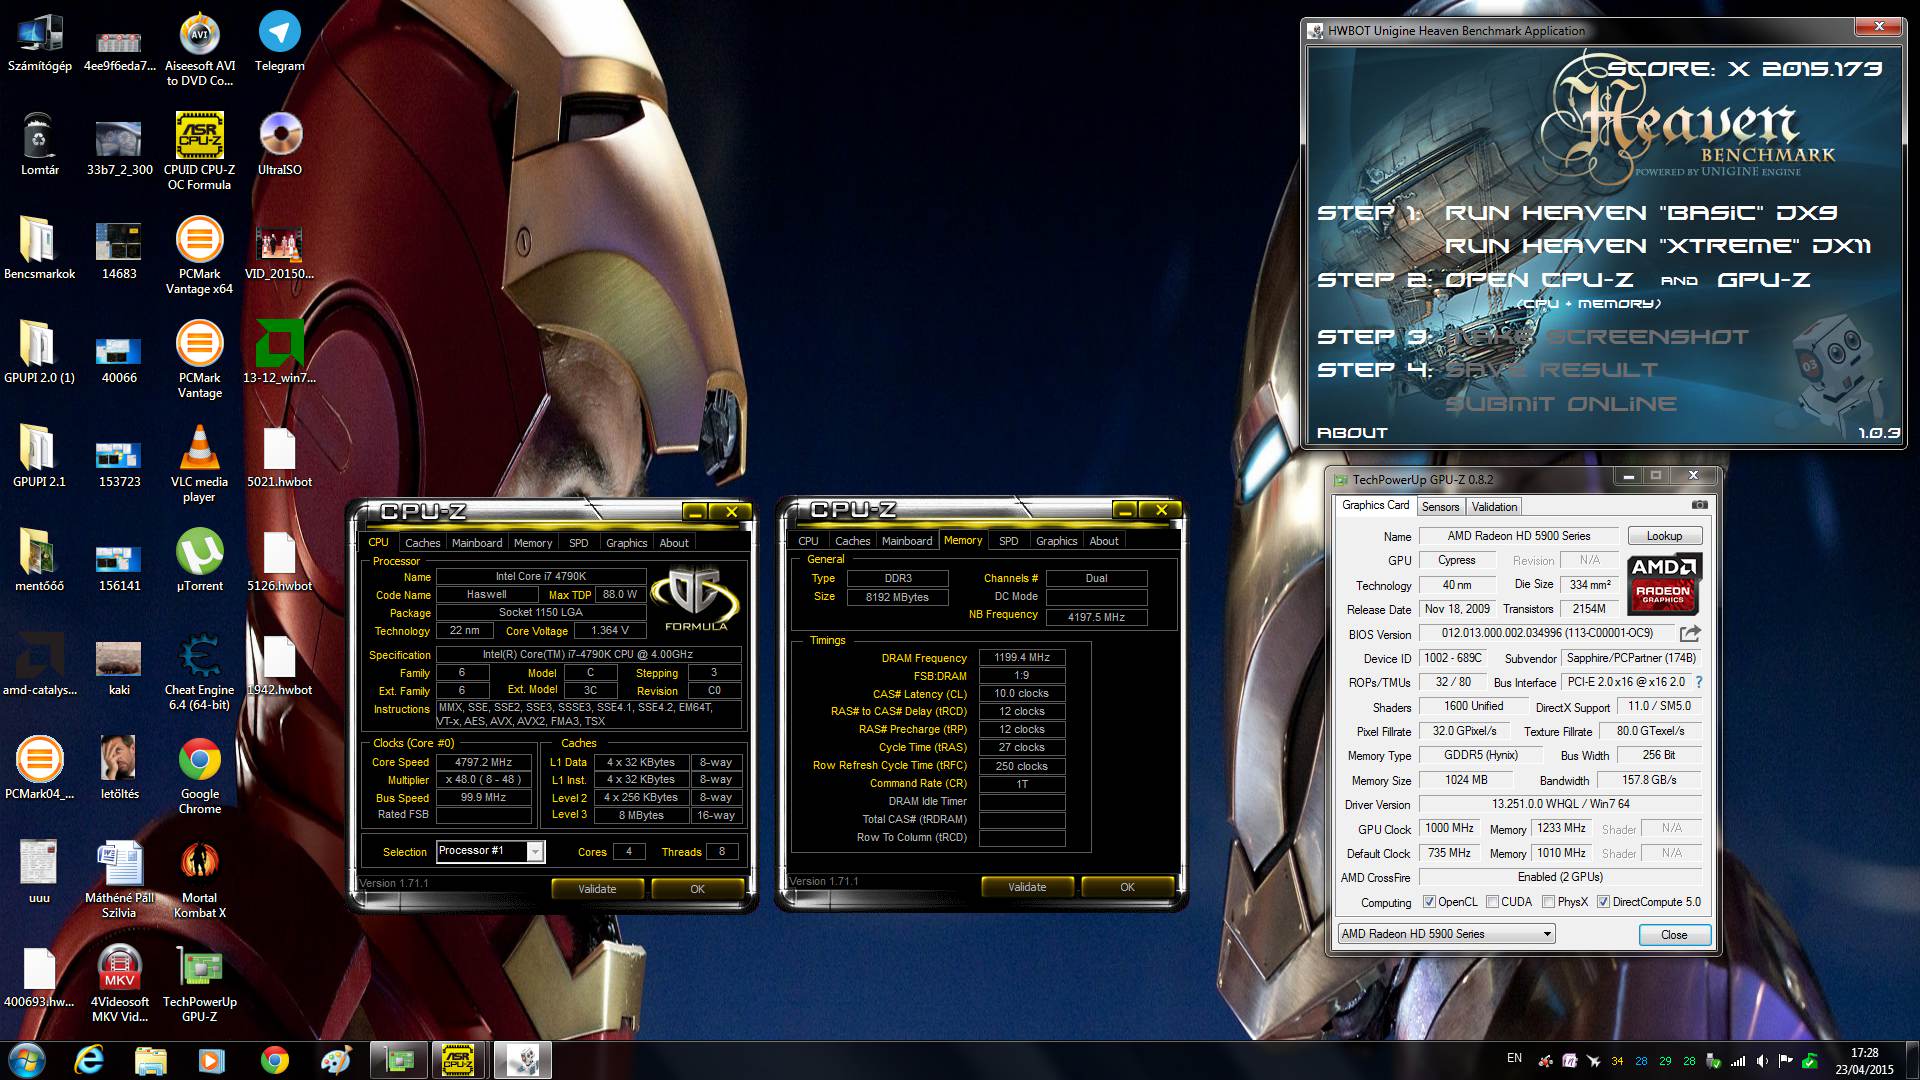Click the Close button in GPU-Z

[1674, 935]
